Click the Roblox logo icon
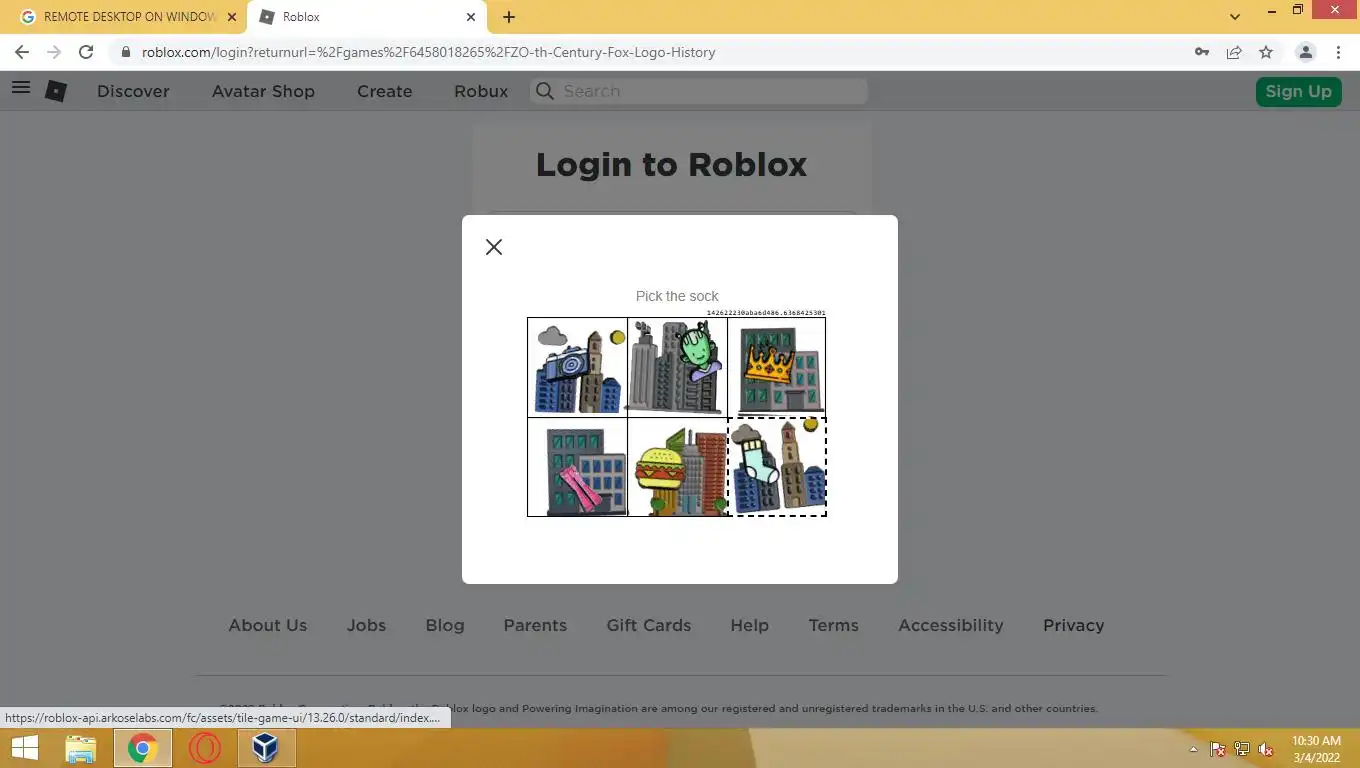 tap(56, 91)
